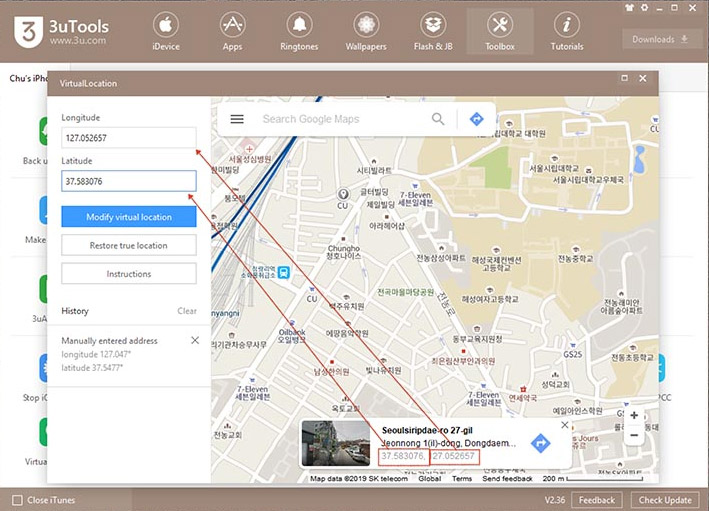Open the Apps section
709x511 pixels.
coord(232,31)
